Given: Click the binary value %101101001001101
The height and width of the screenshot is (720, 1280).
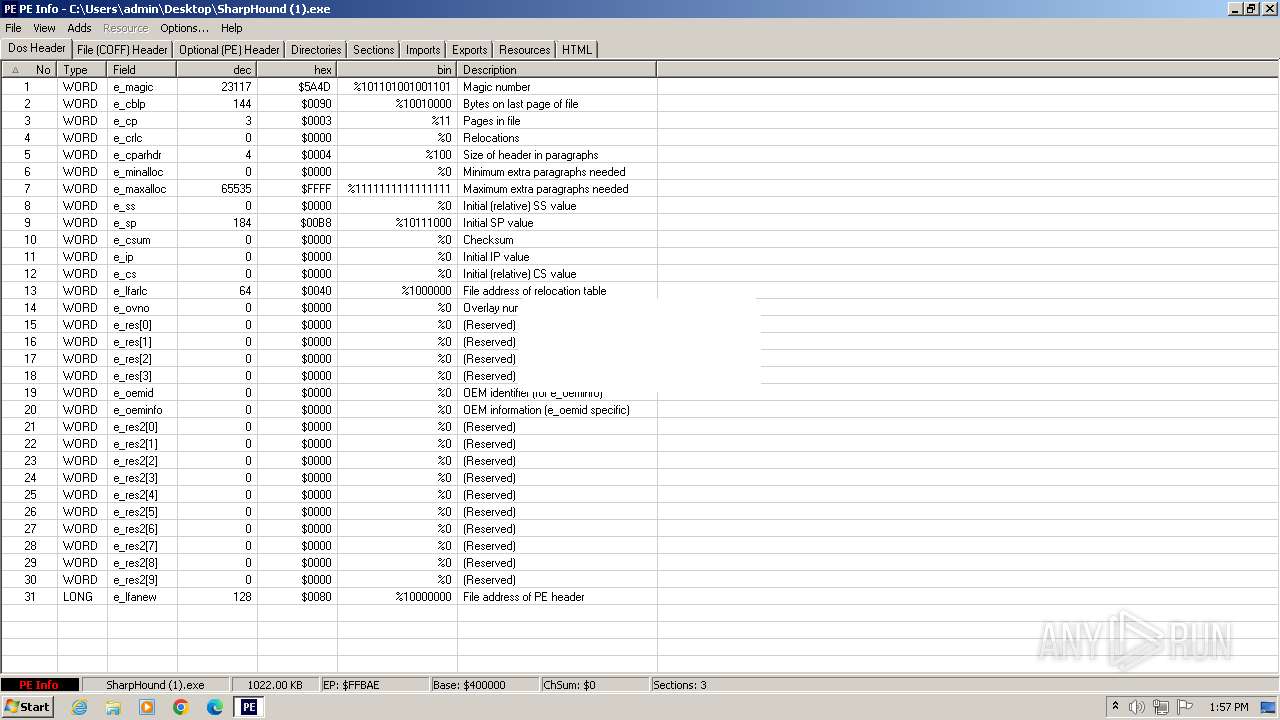Looking at the screenshot, I should pos(402,87).
